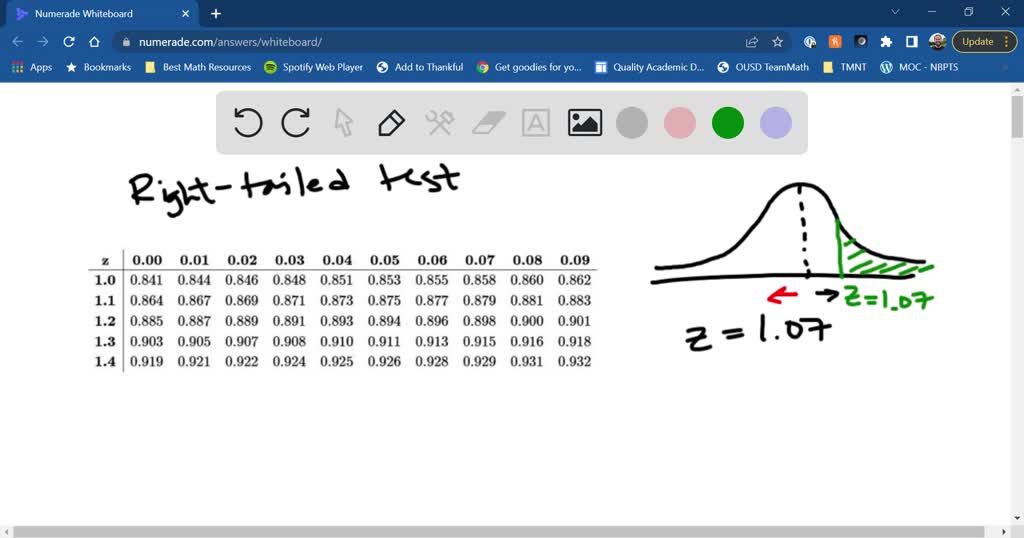Open the MOC - NBPTS bookmark
The width and height of the screenshot is (1024, 538).
[920, 67]
